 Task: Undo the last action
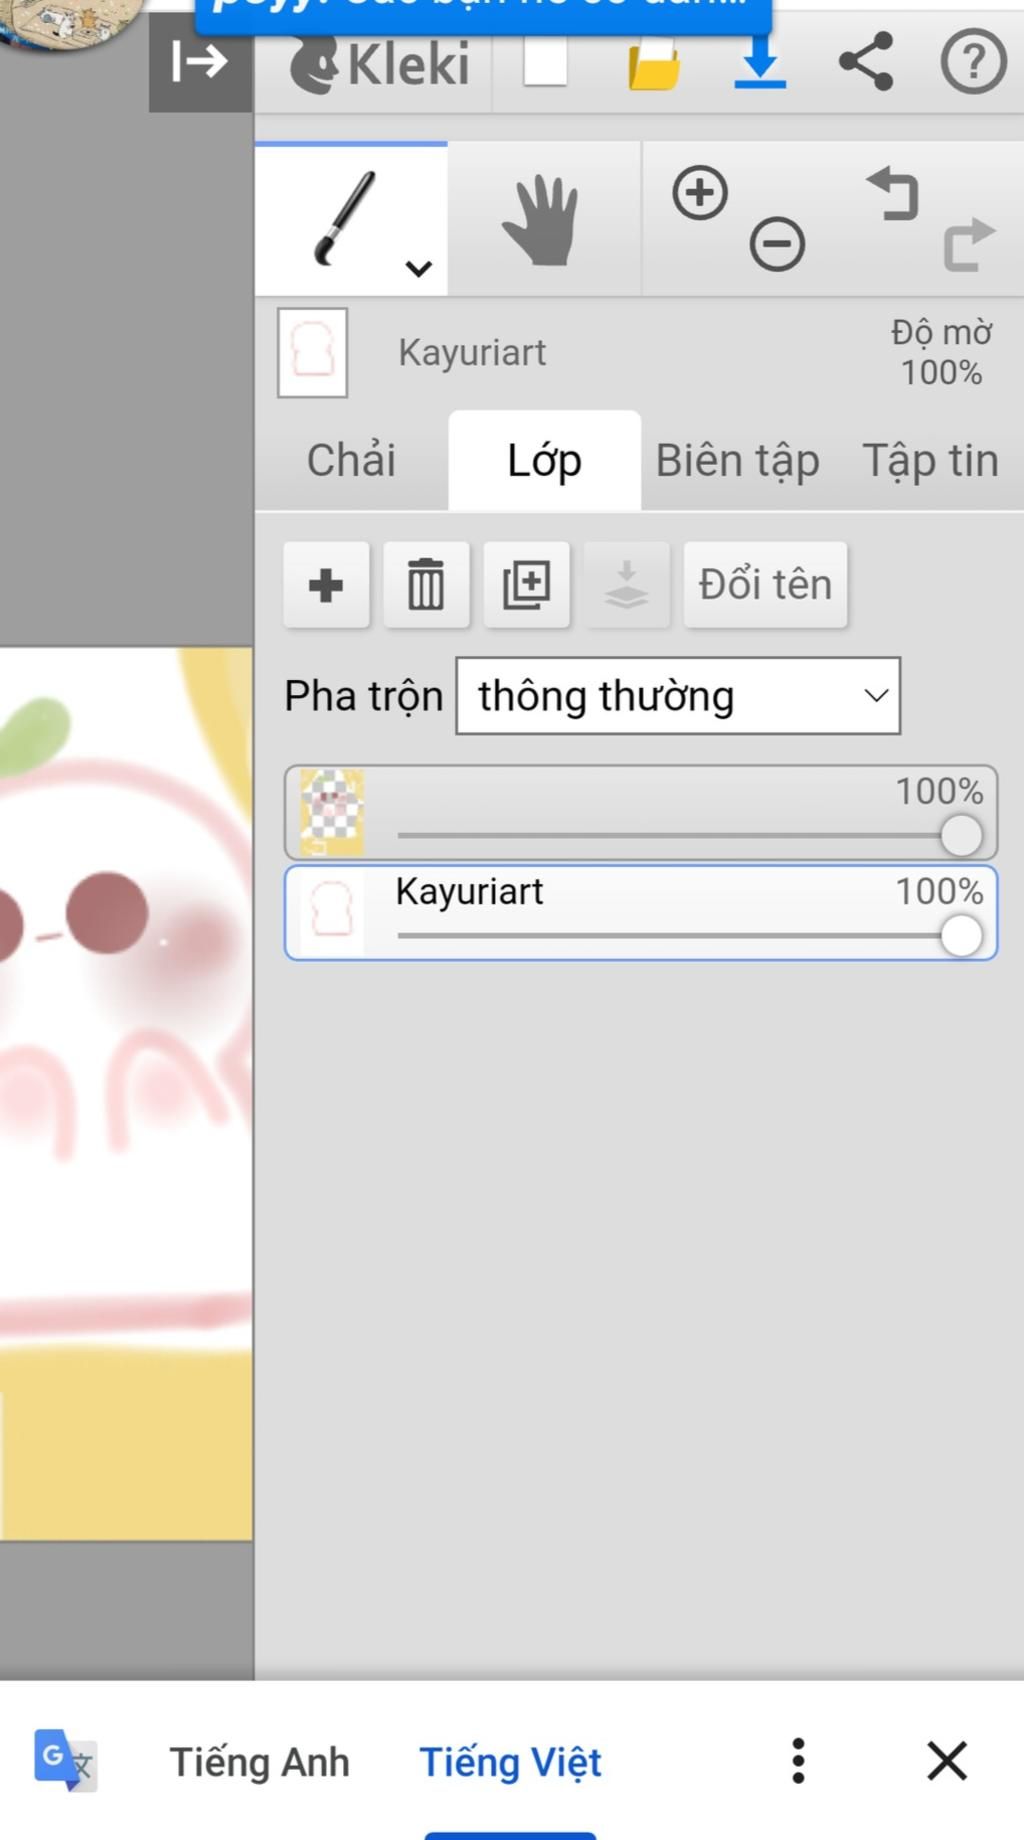[892, 194]
